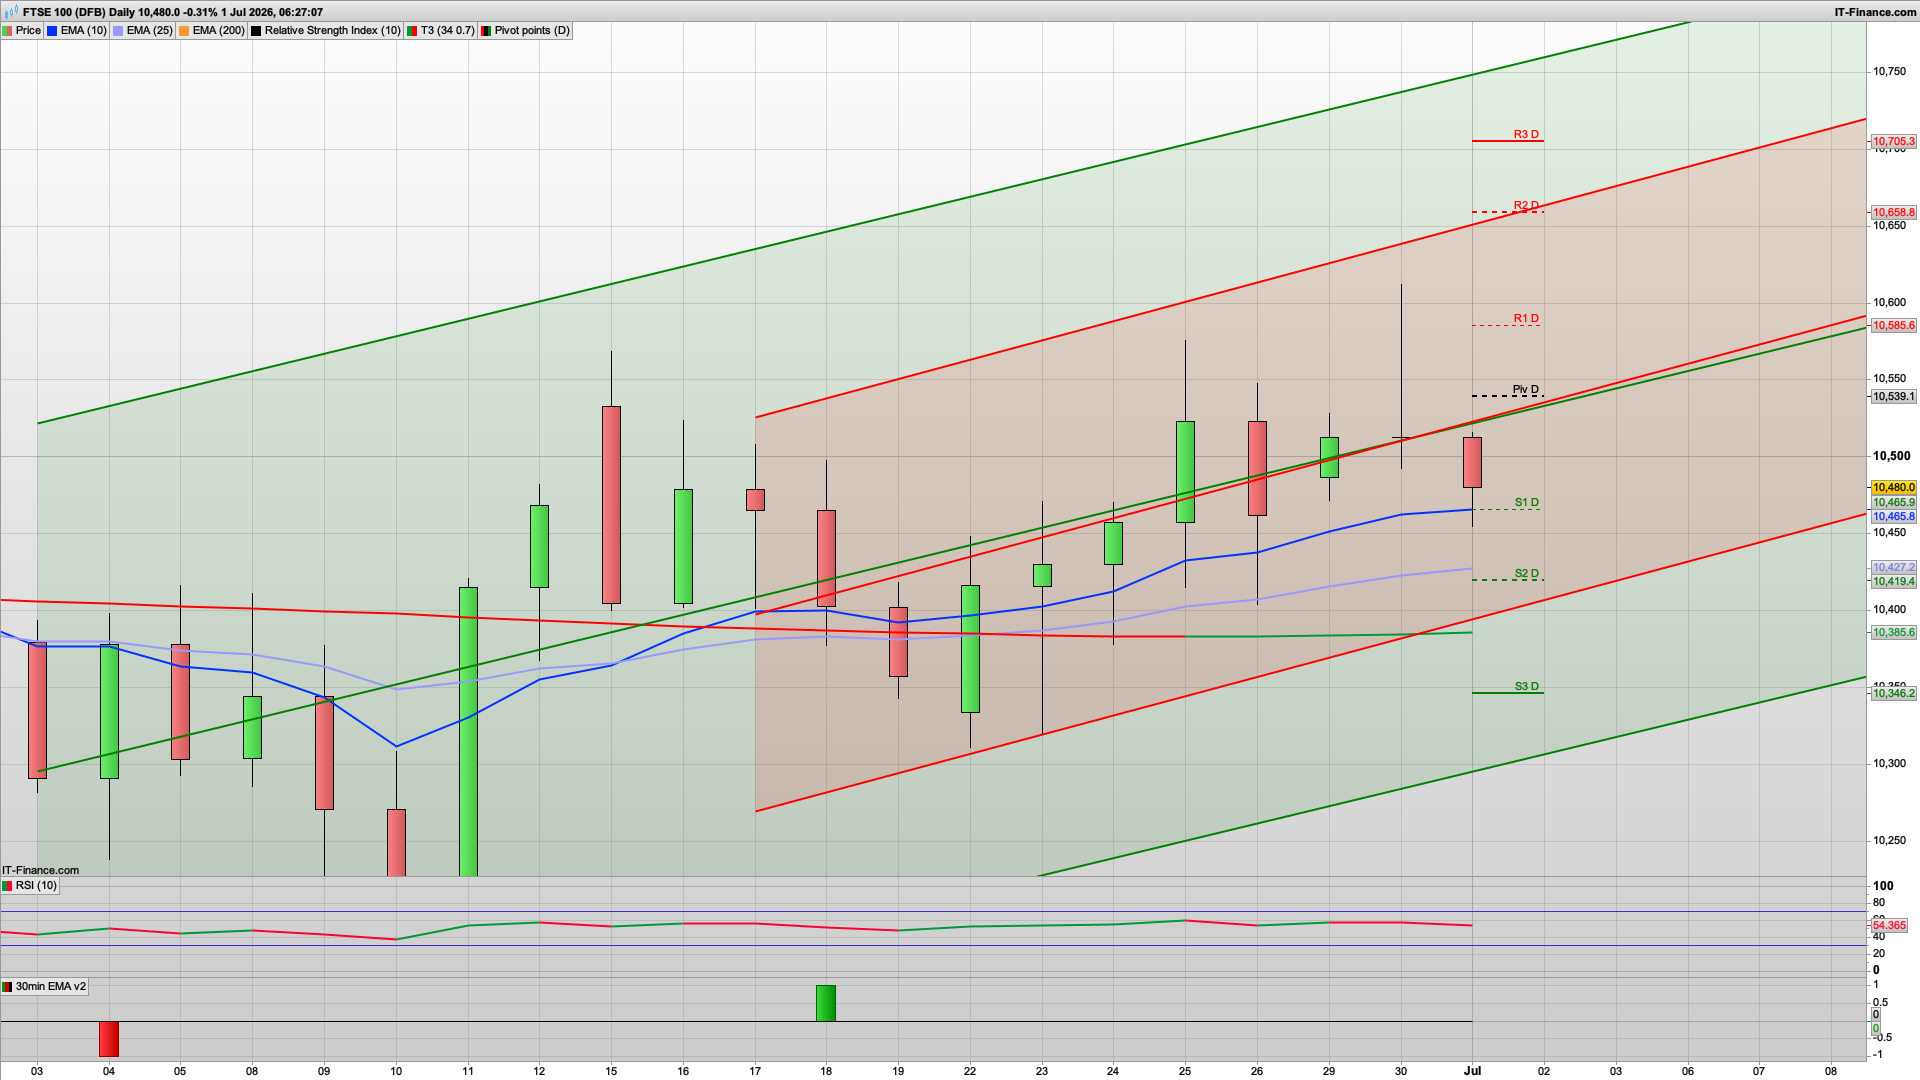
Task: Select the S2 D pivot label
Action: click(1526, 573)
